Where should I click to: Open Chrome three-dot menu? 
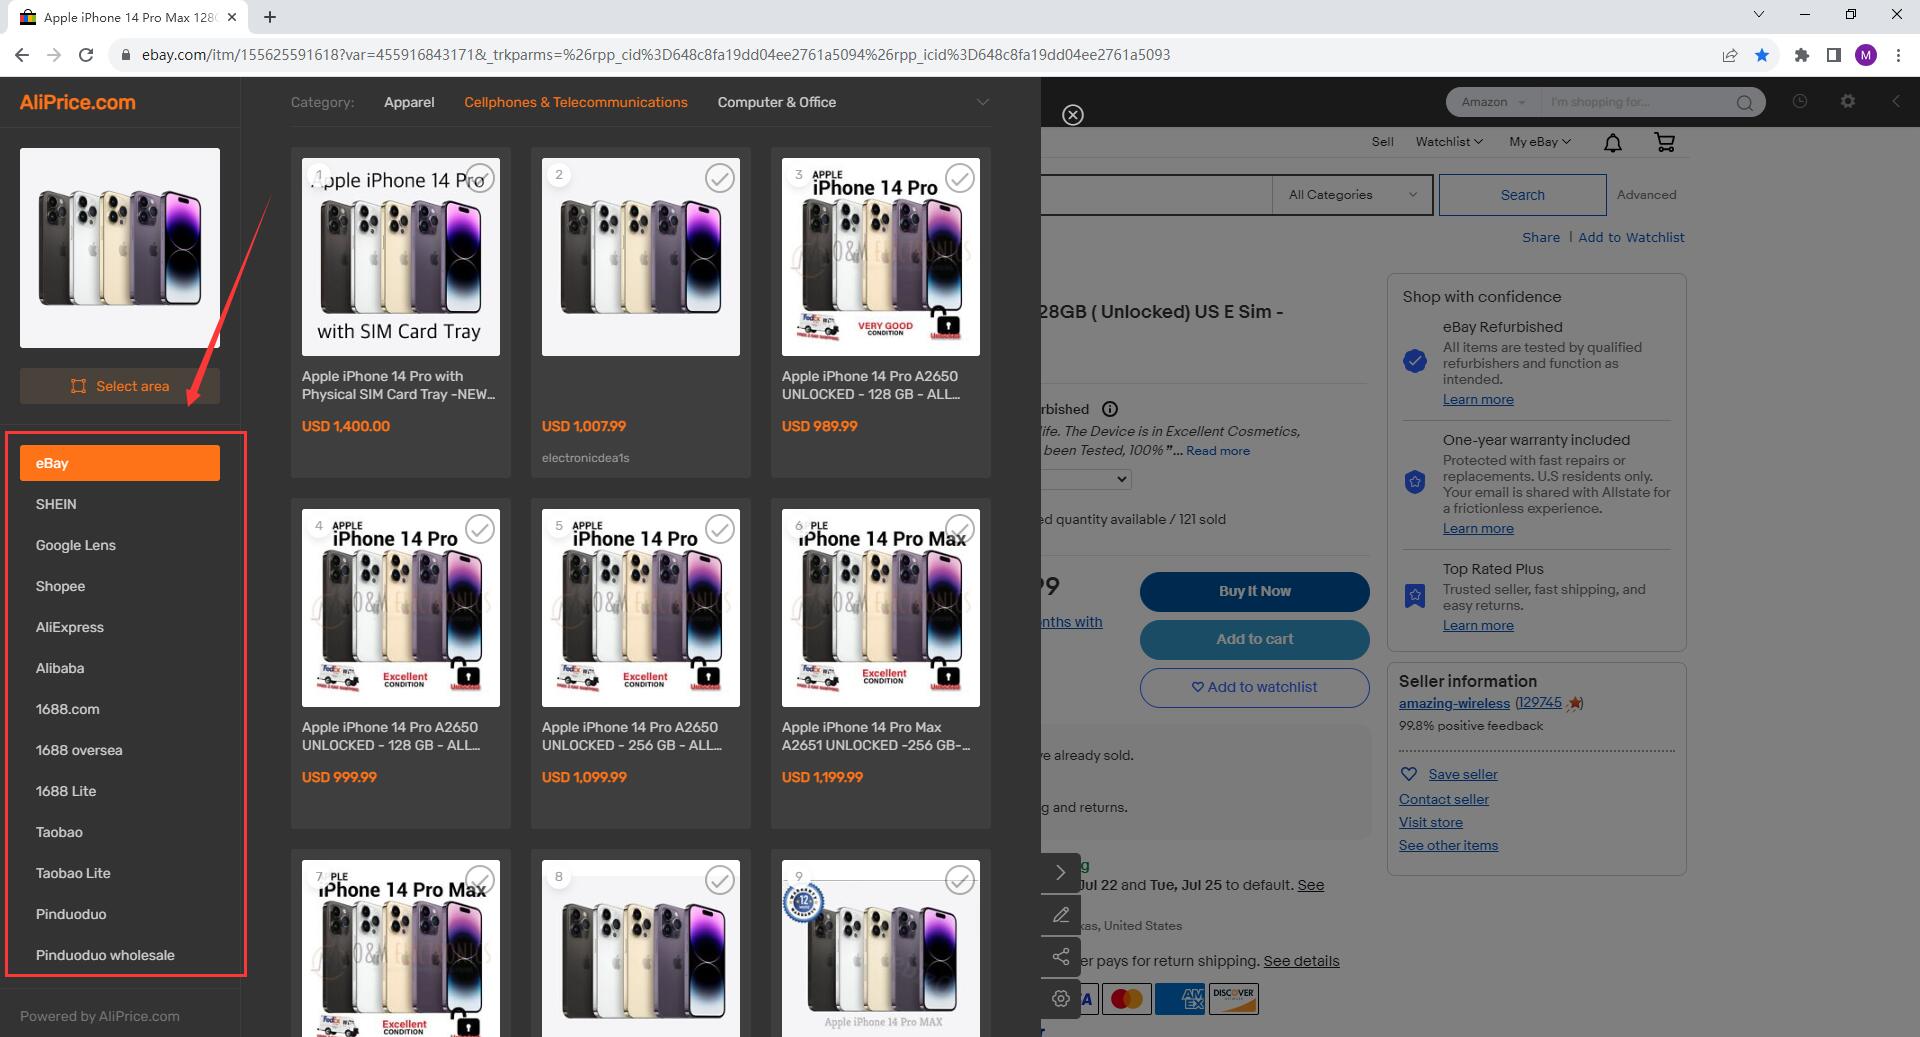coord(1898,55)
